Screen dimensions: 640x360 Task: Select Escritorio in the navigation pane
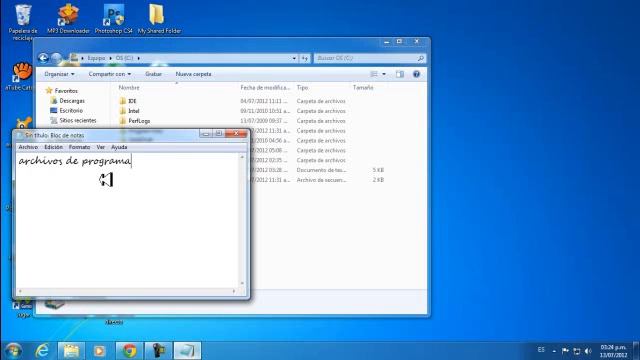(71, 111)
